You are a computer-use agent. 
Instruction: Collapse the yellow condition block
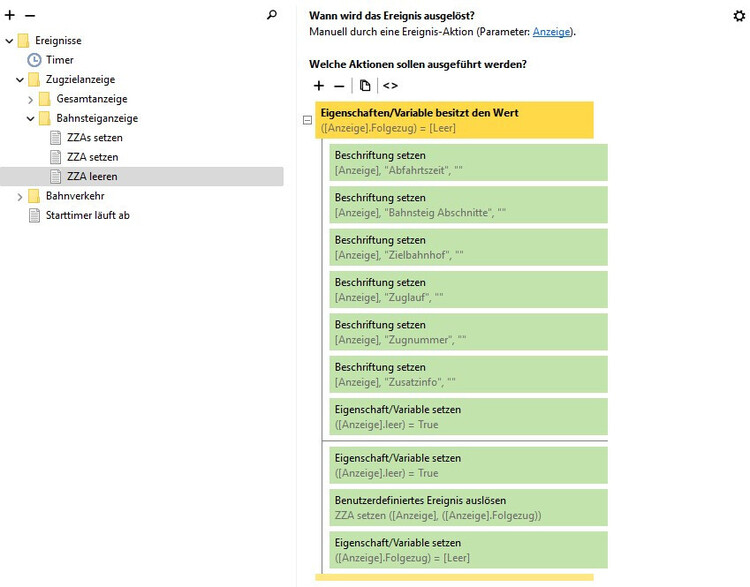[x=307, y=120]
